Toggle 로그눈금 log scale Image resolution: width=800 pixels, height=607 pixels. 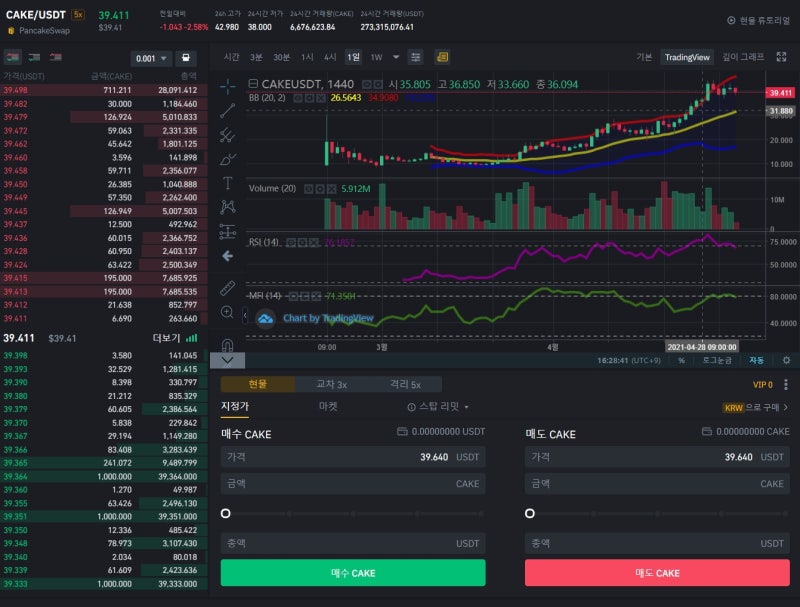[x=717, y=361]
